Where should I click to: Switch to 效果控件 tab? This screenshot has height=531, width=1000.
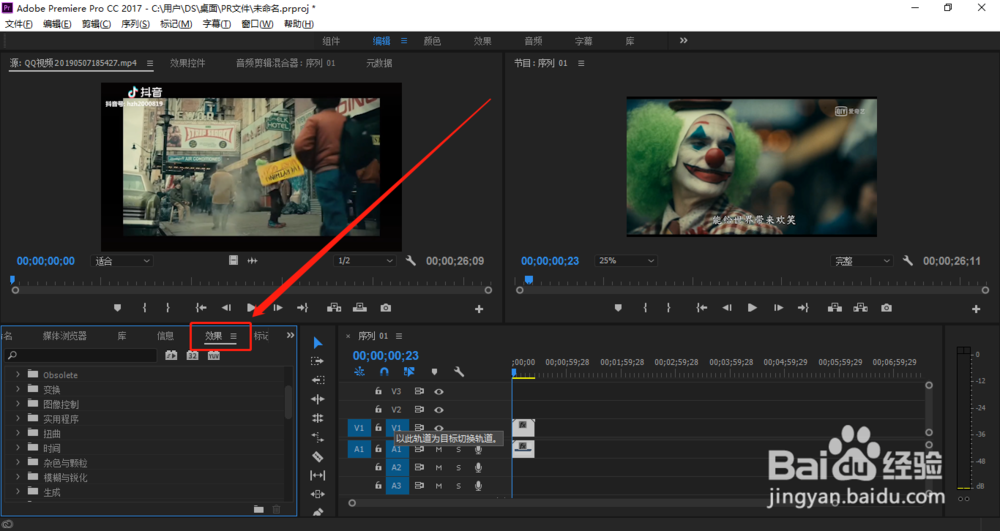click(x=188, y=63)
